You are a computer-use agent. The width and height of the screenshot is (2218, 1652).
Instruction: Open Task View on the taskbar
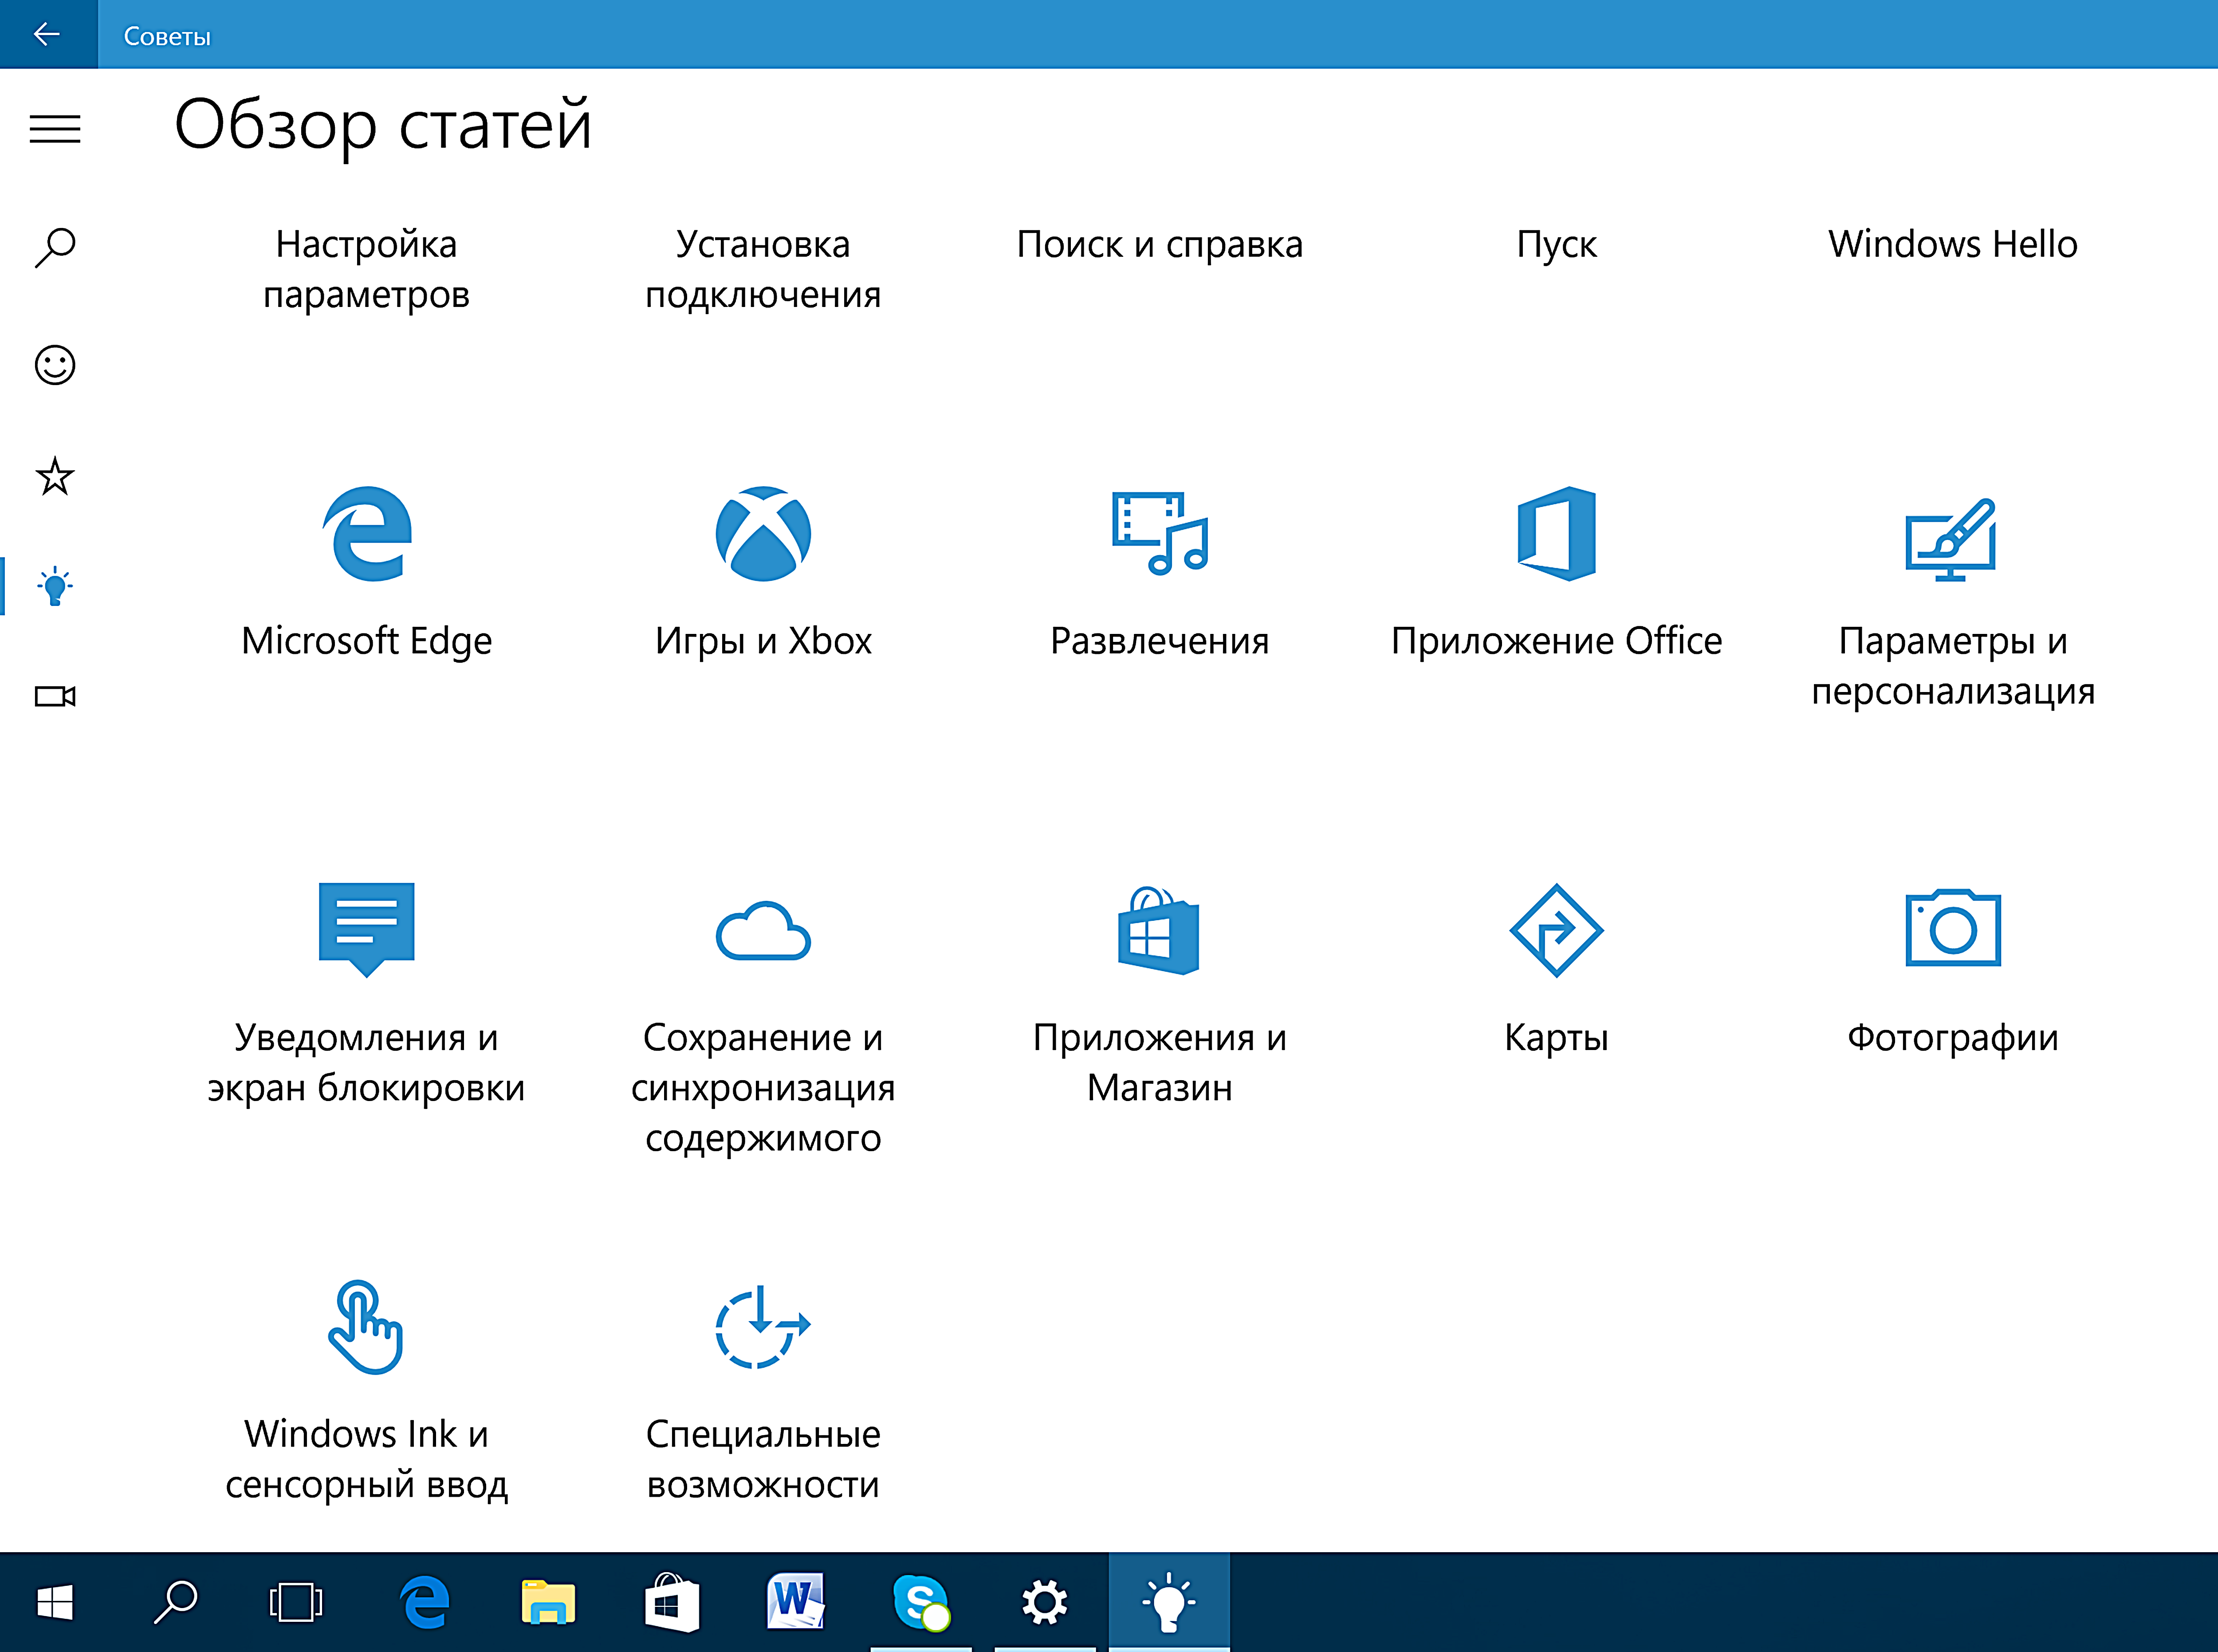point(296,1602)
